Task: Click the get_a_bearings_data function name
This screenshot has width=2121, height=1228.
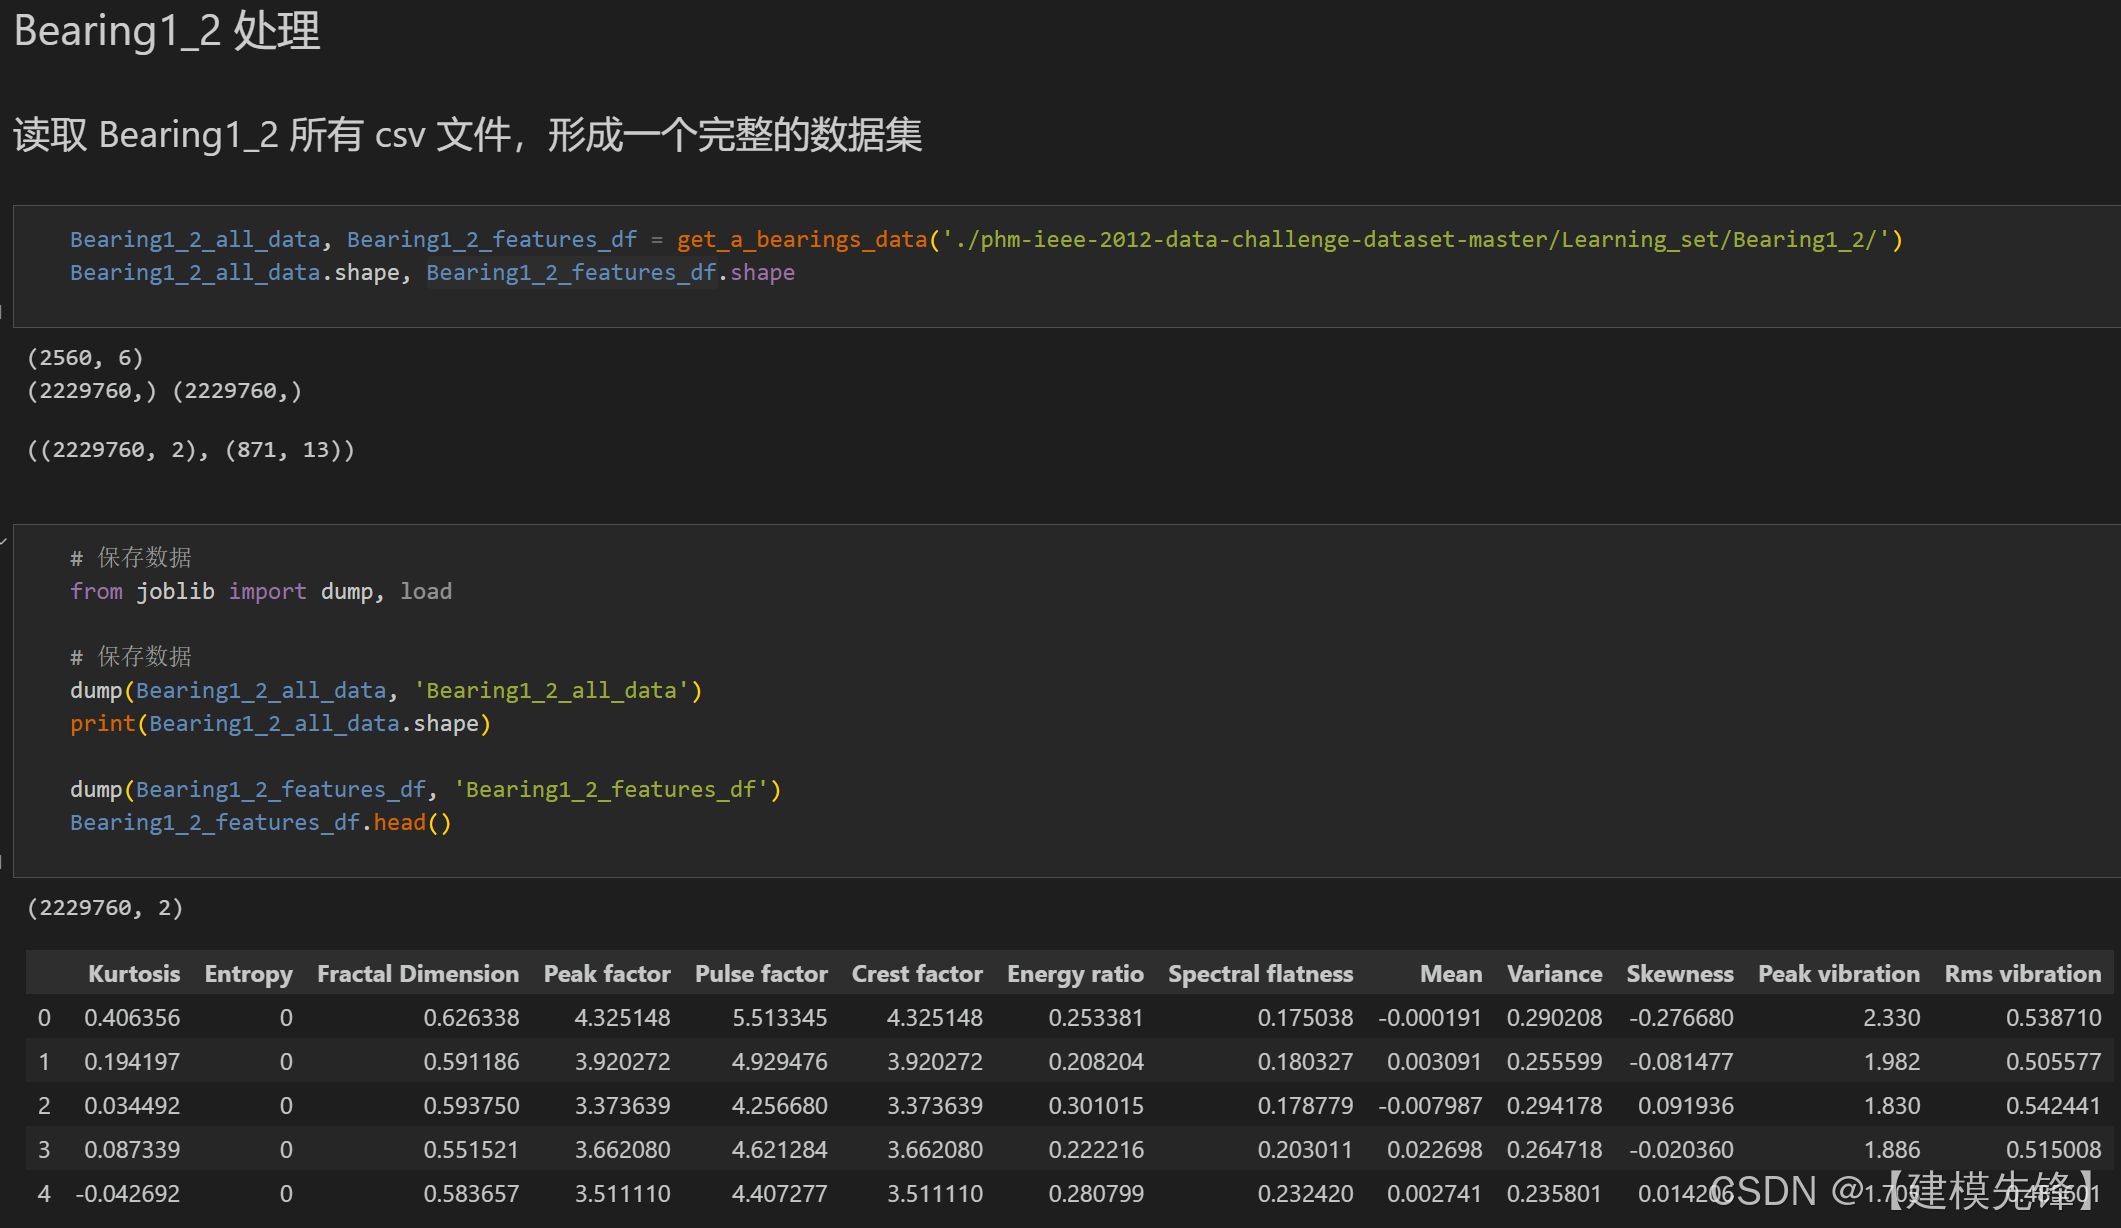Action: (x=800, y=239)
